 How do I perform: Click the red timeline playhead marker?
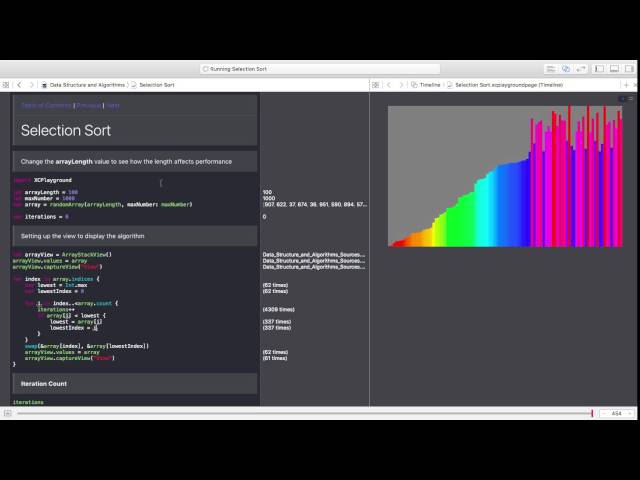pos(592,413)
